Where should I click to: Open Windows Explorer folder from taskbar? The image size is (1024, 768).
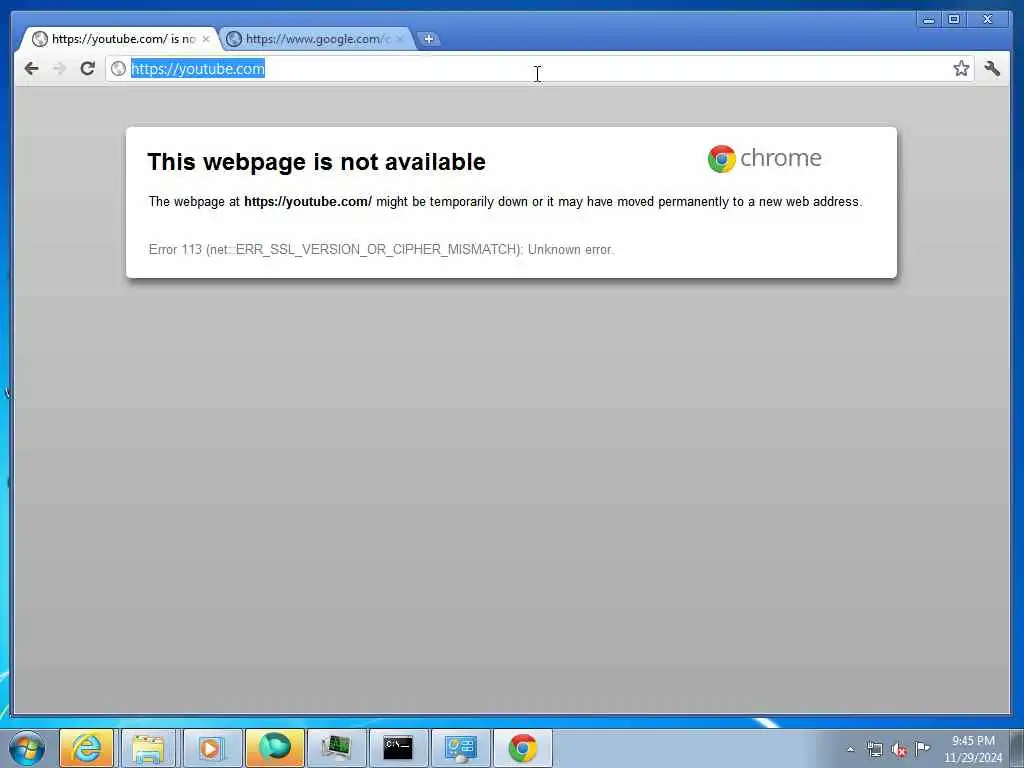[x=148, y=748]
